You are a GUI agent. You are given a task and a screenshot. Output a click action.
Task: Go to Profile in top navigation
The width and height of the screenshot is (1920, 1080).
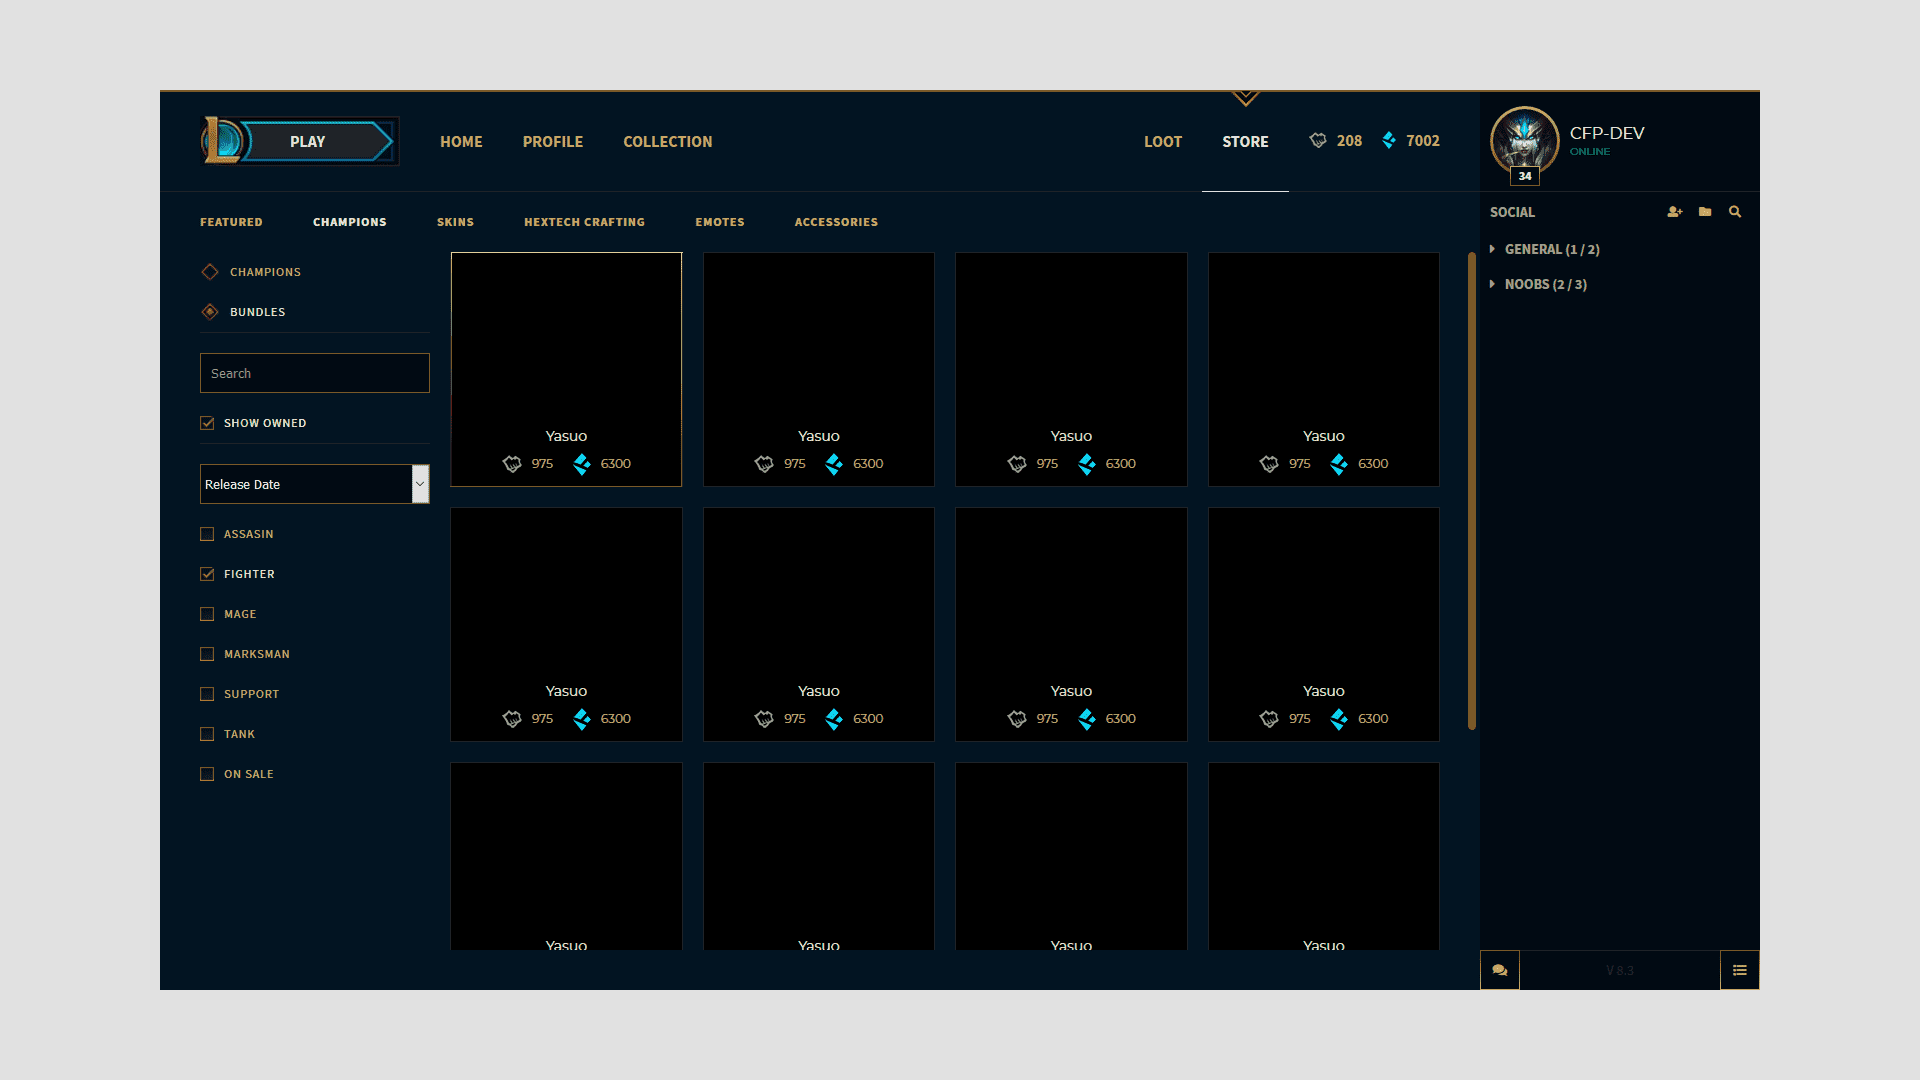click(x=553, y=142)
